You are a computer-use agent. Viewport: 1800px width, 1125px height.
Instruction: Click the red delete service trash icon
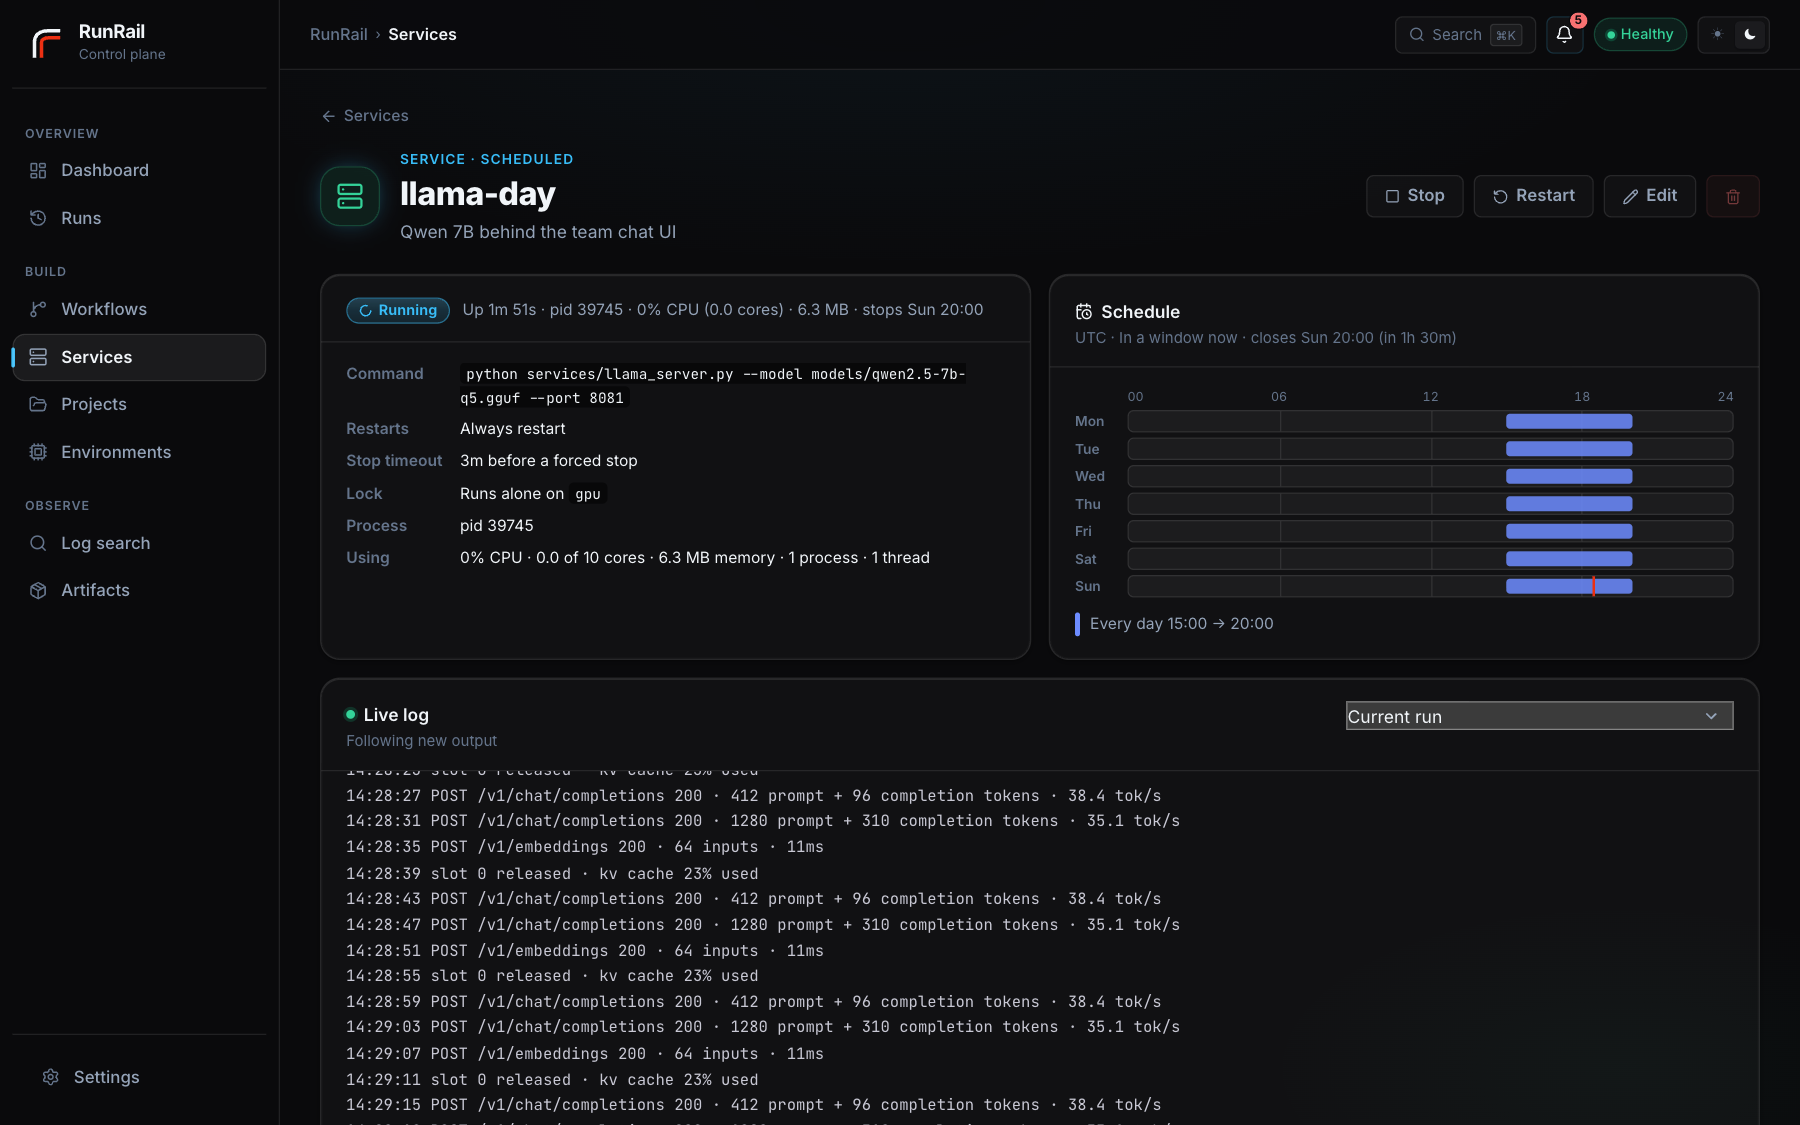coord(1732,196)
